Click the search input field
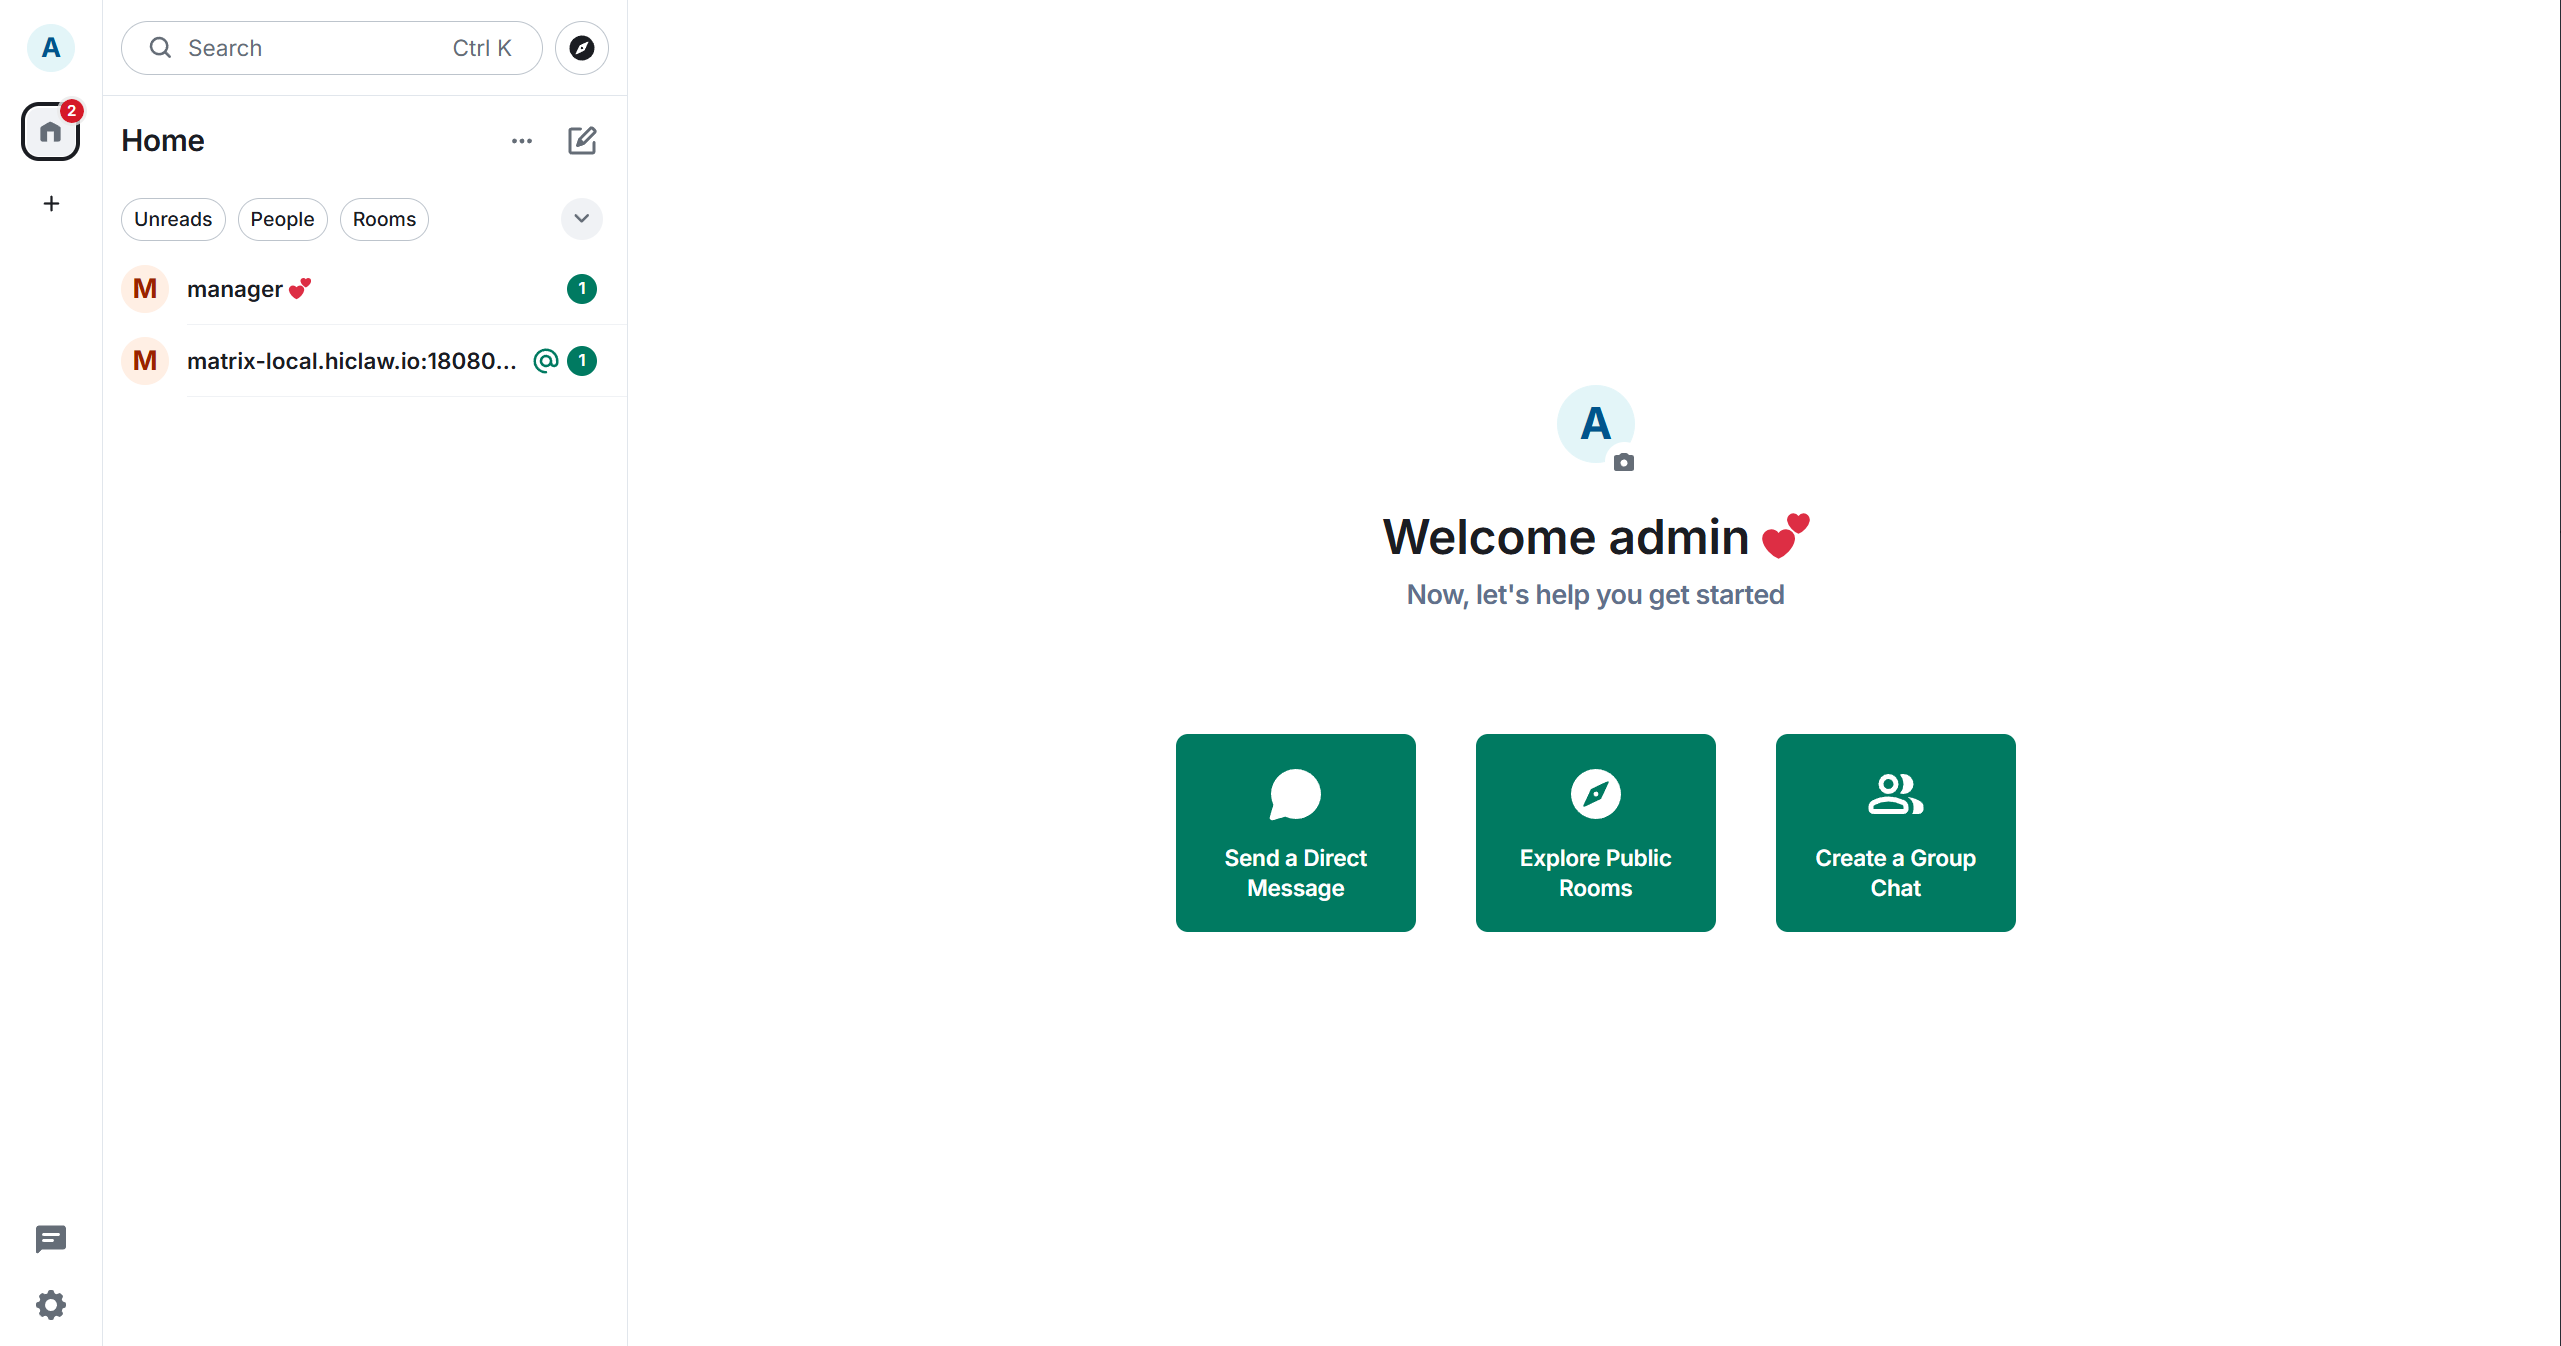2561x1346 pixels. tap(300, 47)
